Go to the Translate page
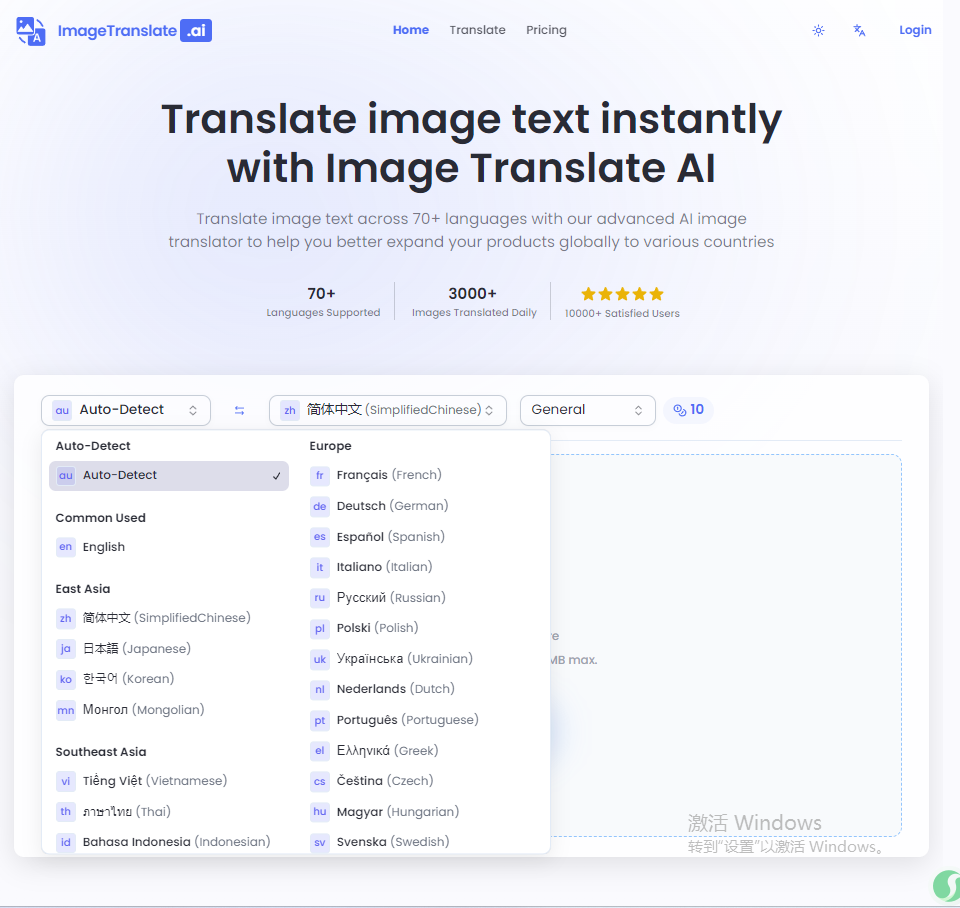 pyautogui.click(x=478, y=30)
